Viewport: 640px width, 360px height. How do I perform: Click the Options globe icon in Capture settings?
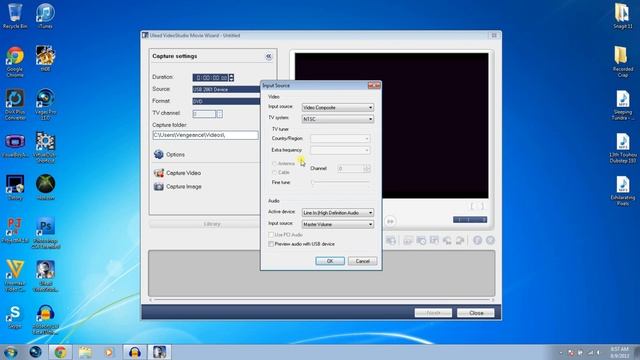pyautogui.click(x=158, y=154)
